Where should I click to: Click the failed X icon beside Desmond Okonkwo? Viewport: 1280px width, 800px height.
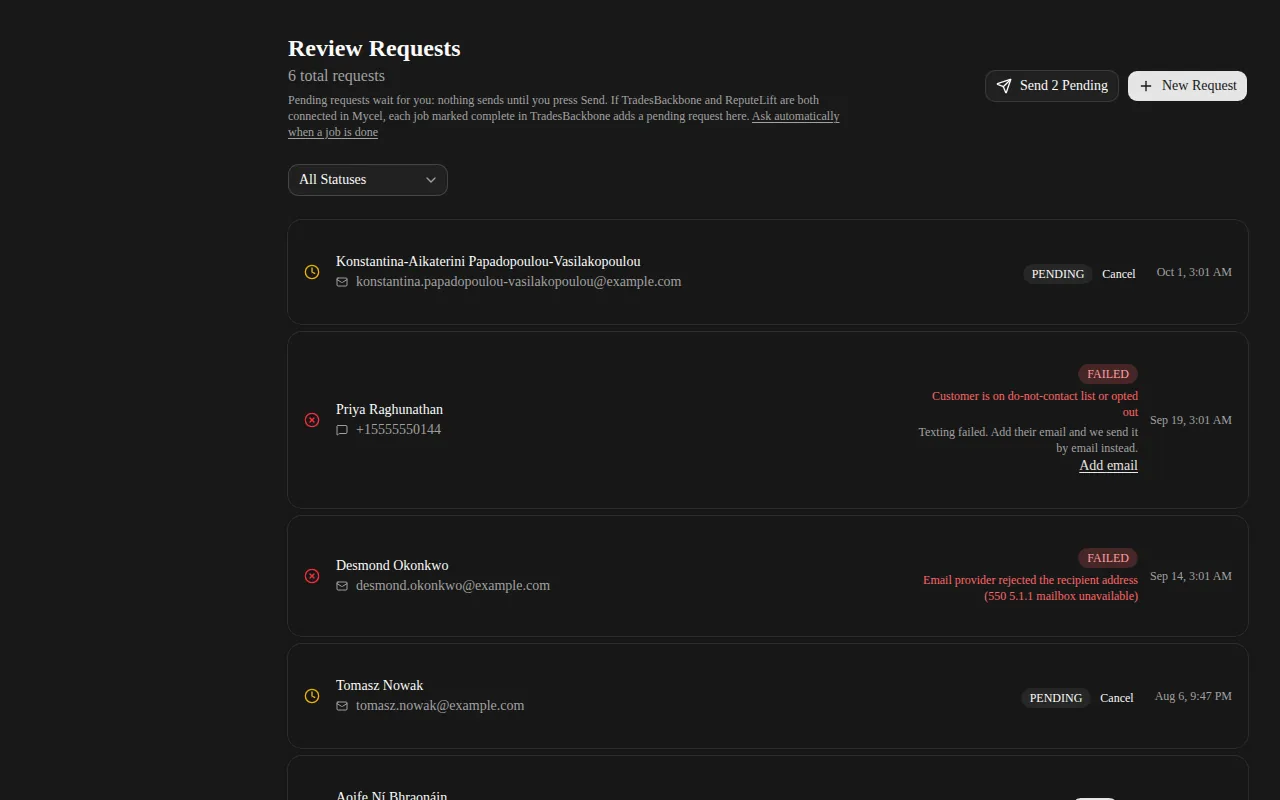[x=312, y=576]
